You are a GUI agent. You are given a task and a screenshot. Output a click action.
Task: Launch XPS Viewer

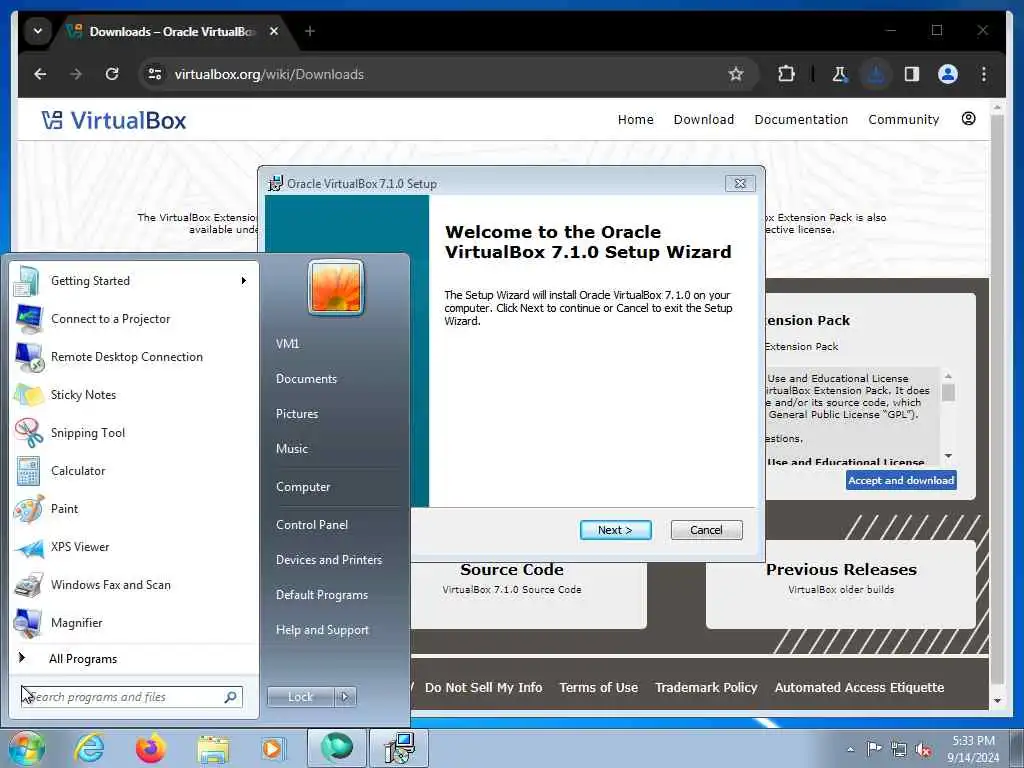click(x=134, y=547)
